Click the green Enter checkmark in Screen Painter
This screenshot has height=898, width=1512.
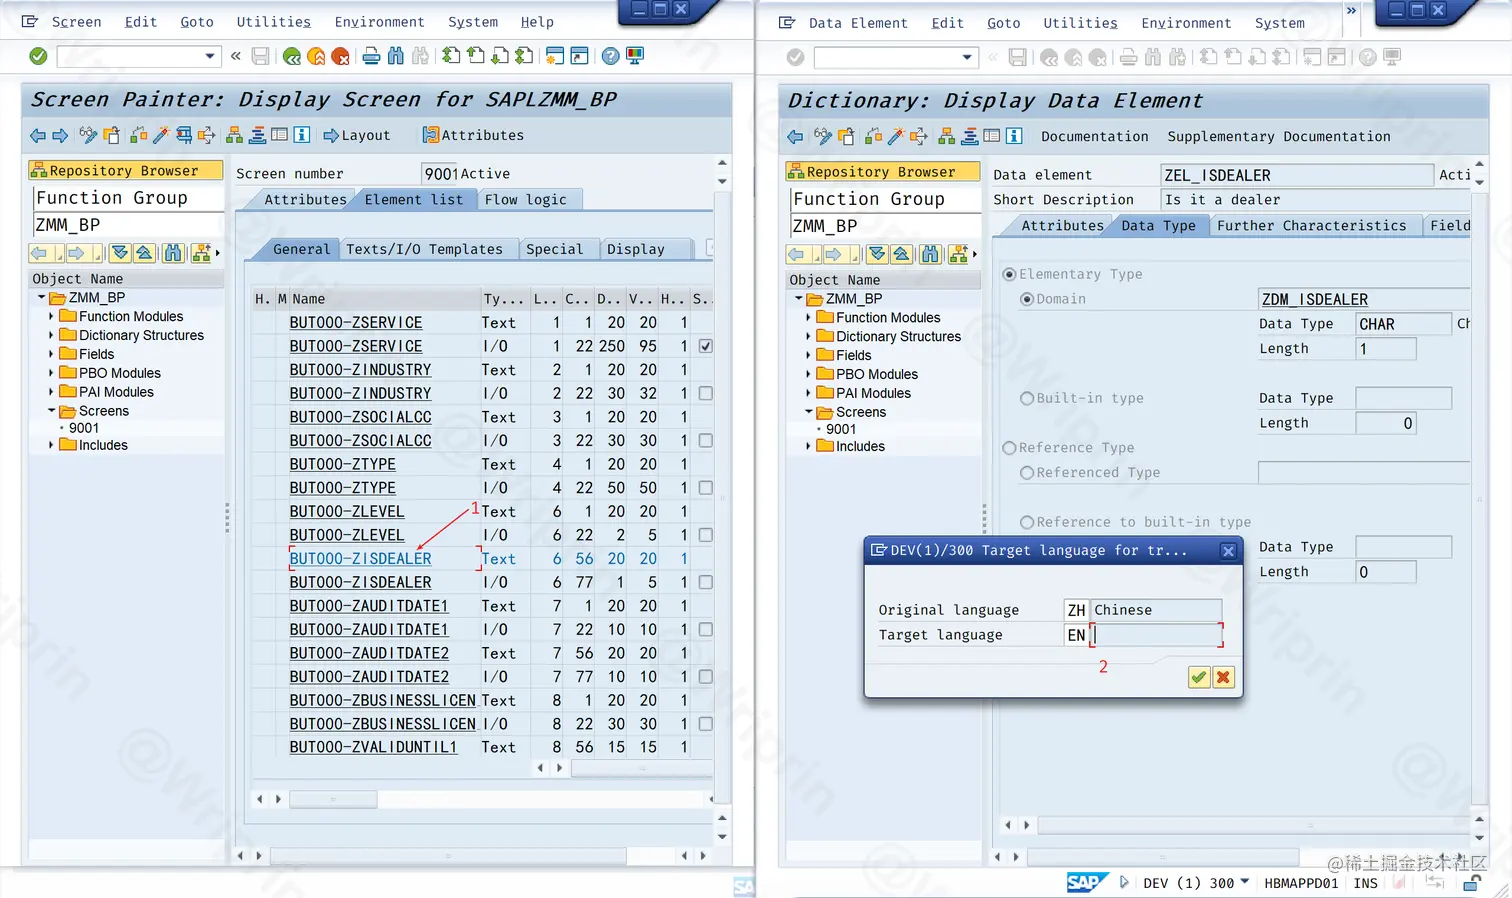(x=38, y=56)
